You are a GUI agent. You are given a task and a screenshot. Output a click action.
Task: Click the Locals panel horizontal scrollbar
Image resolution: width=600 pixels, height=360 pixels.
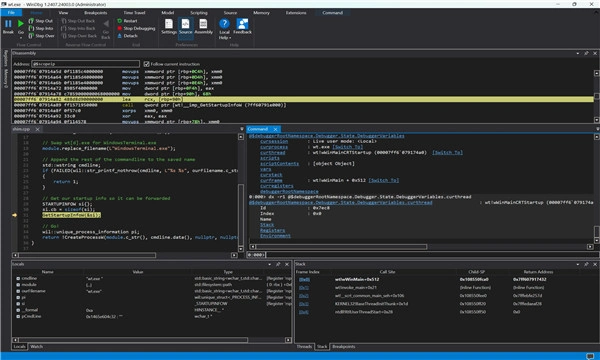[x=133, y=340]
